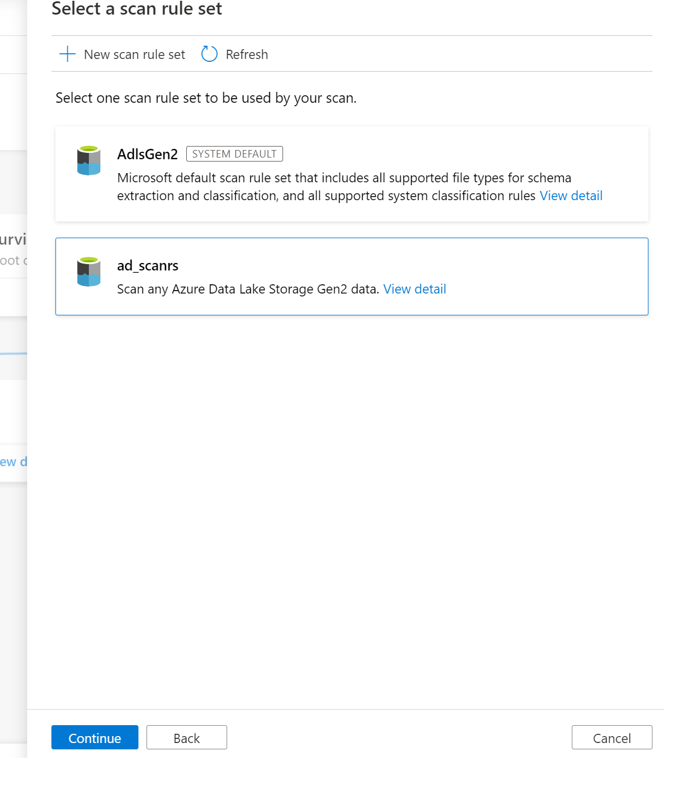Screen dimensions: 695x798
Task: Select the AdlsGen2 rule set title
Action: coord(147,154)
